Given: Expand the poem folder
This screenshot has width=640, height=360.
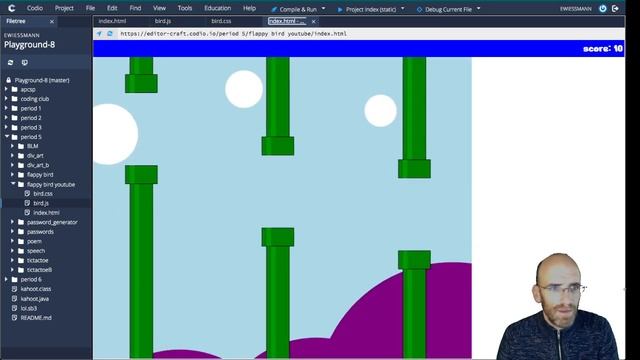Looking at the screenshot, I should pyautogui.click(x=12, y=241).
